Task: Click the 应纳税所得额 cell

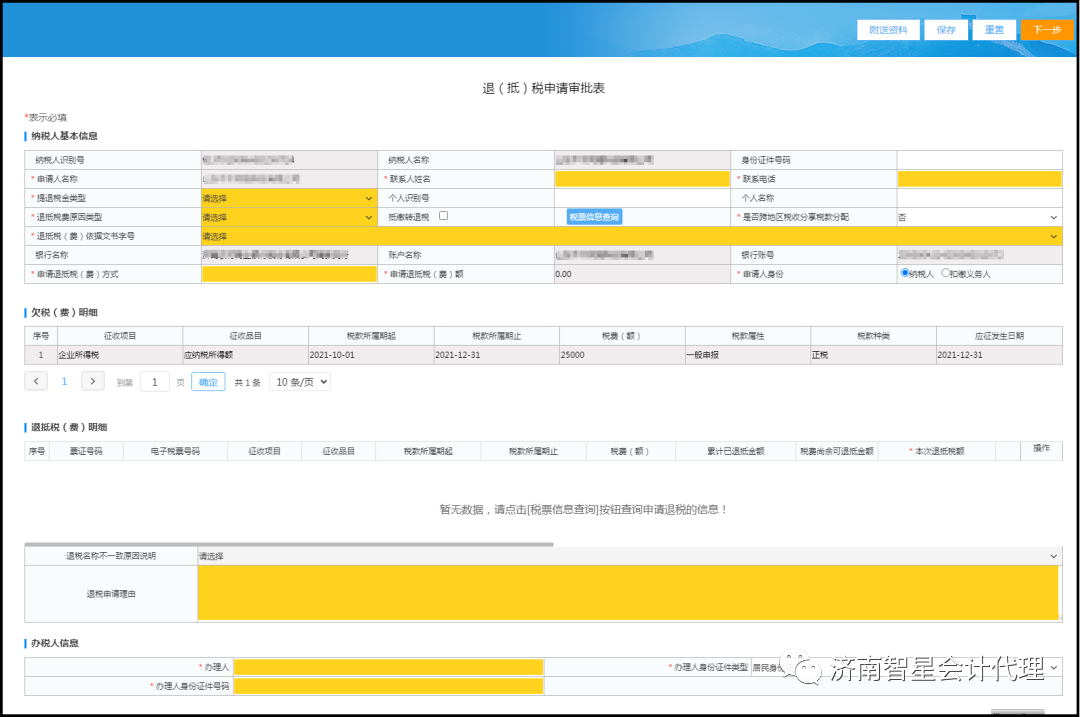Action: click(x=245, y=355)
